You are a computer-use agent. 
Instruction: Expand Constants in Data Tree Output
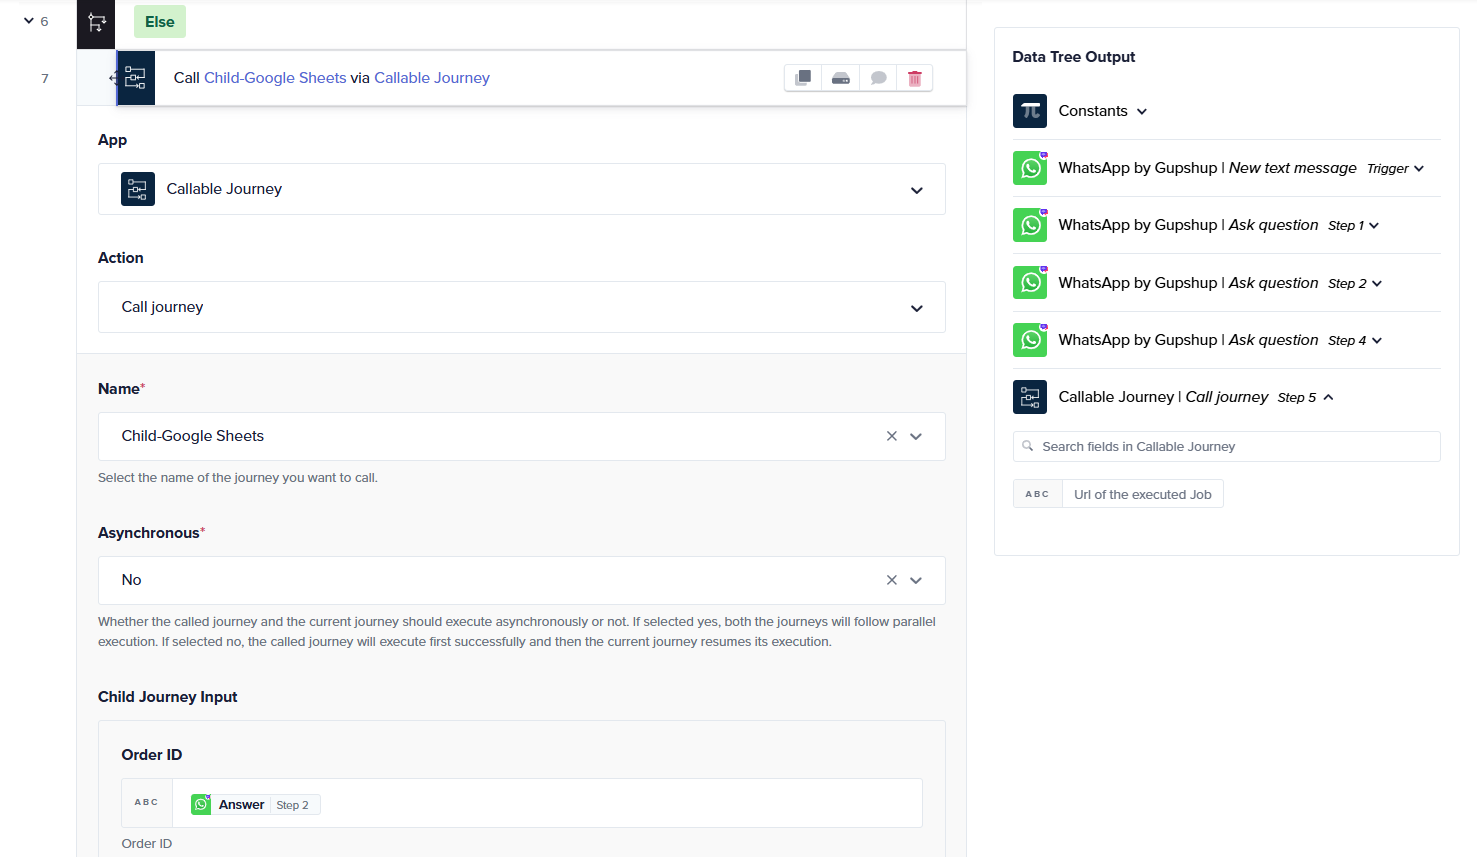(x=1142, y=111)
